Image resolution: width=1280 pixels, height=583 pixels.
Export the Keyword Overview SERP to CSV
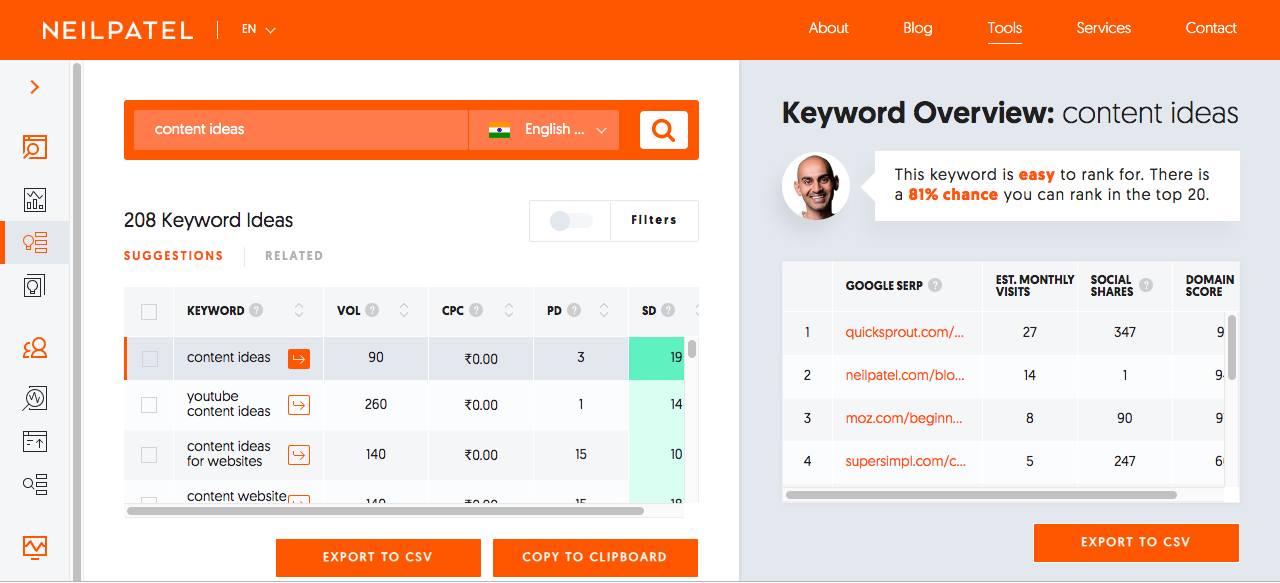click(x=1136, y=543)
